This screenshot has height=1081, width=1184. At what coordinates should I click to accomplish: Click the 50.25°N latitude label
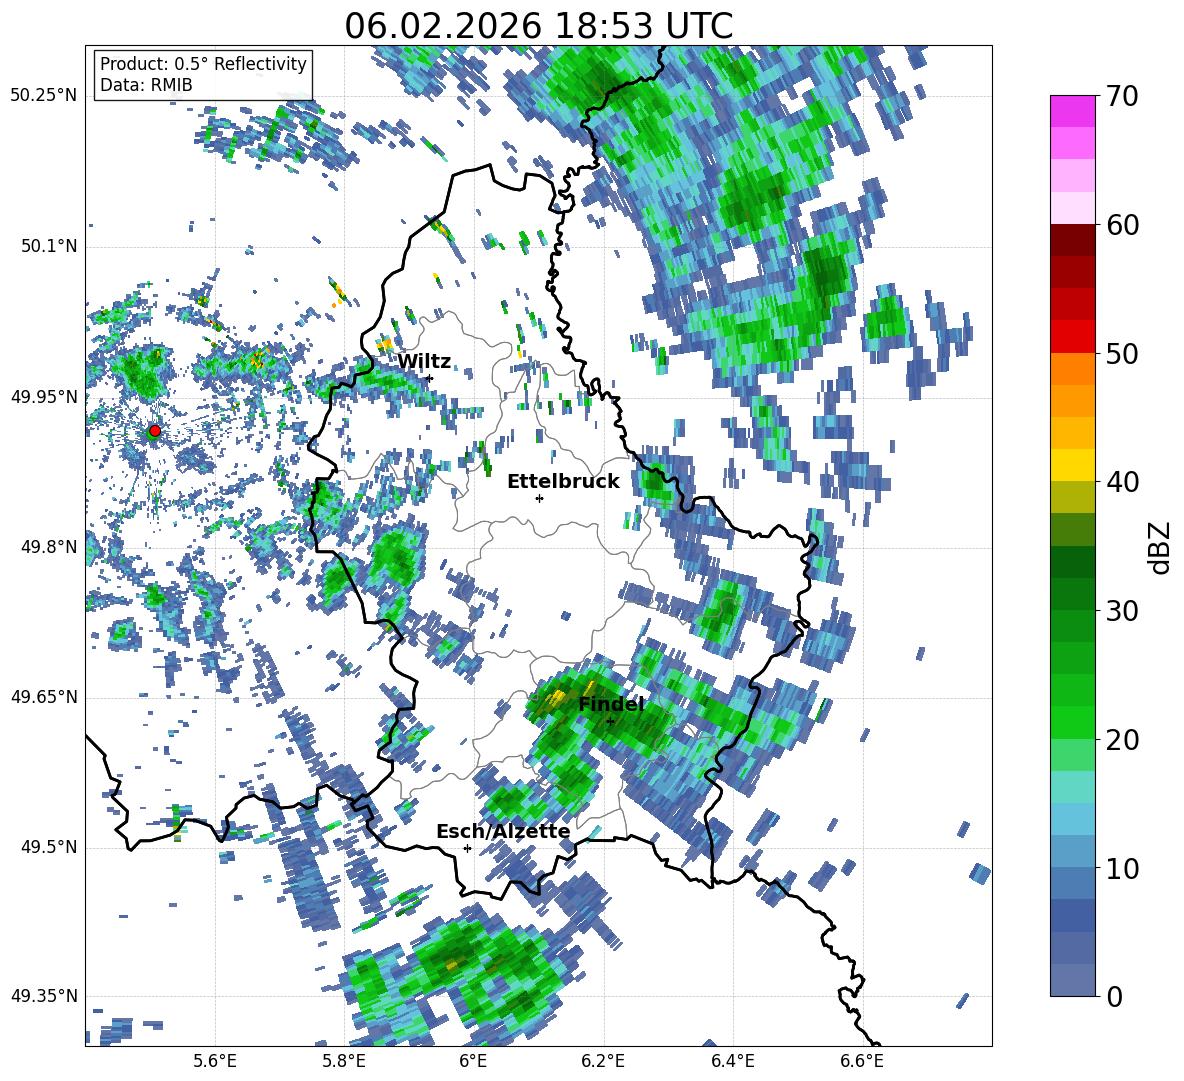pyautogui.click(x=44, y=96)
